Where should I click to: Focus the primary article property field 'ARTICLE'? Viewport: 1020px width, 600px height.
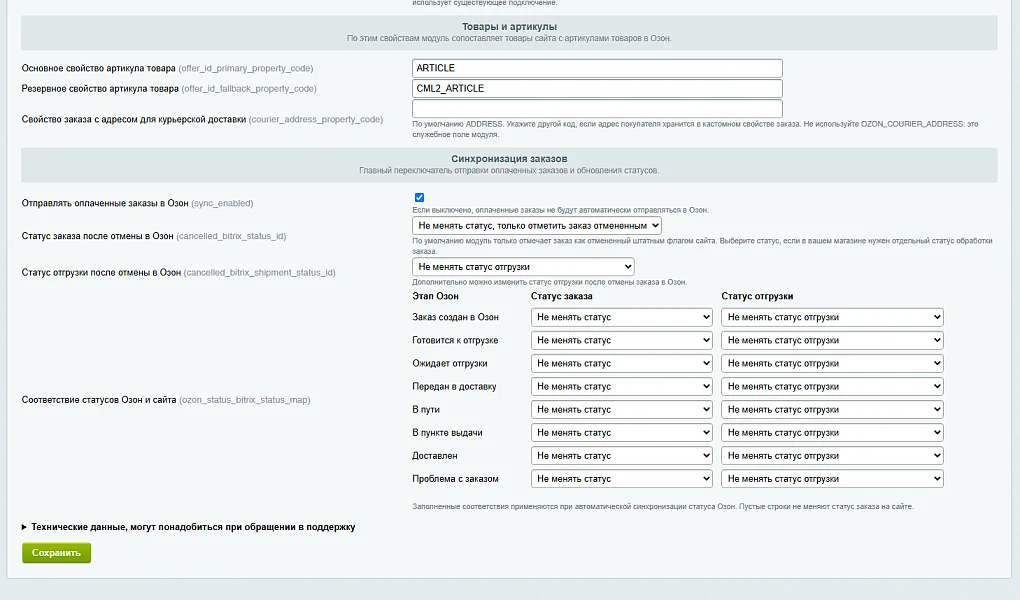tap(597, 68)
